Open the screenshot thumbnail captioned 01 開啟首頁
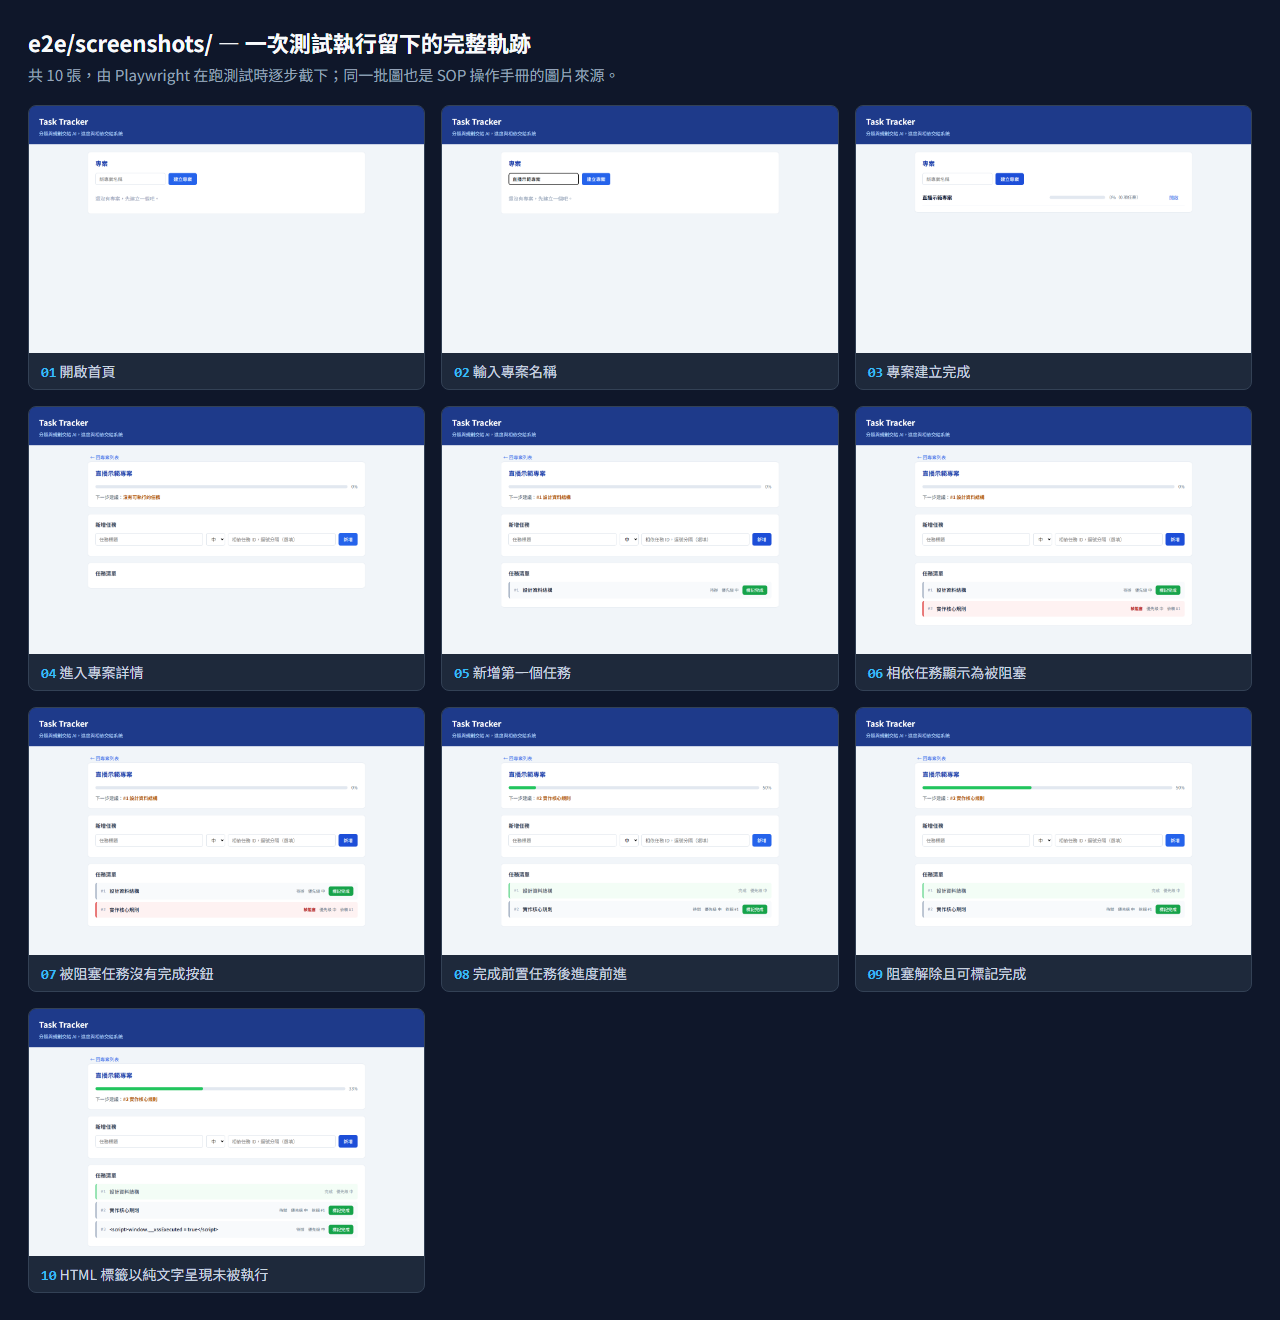 click(x=226, y=229)
